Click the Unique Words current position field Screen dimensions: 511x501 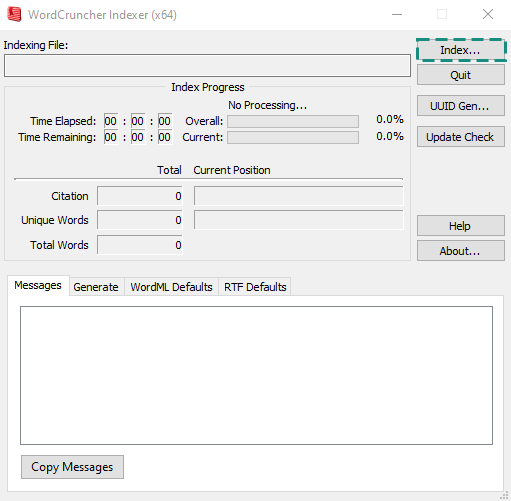coord(299,220)
